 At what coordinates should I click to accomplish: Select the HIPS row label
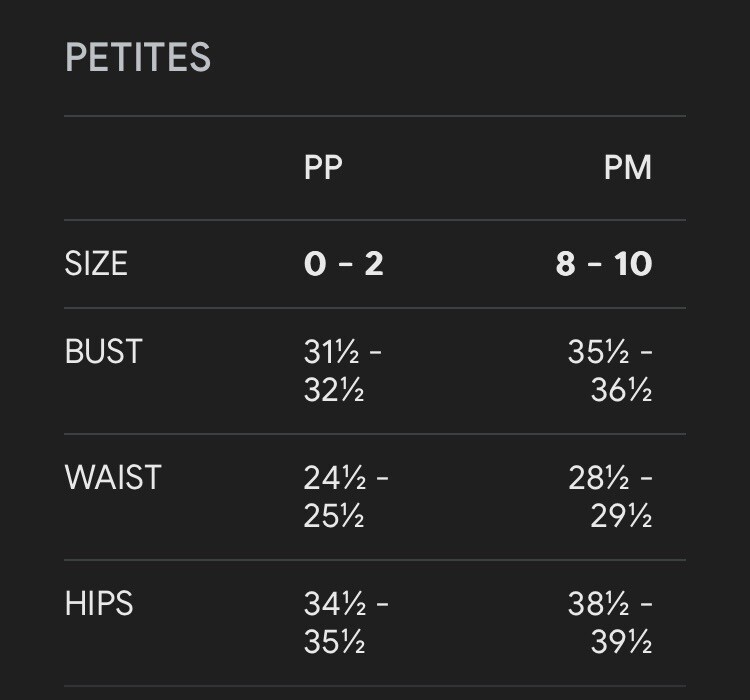(x=99, y=603)
